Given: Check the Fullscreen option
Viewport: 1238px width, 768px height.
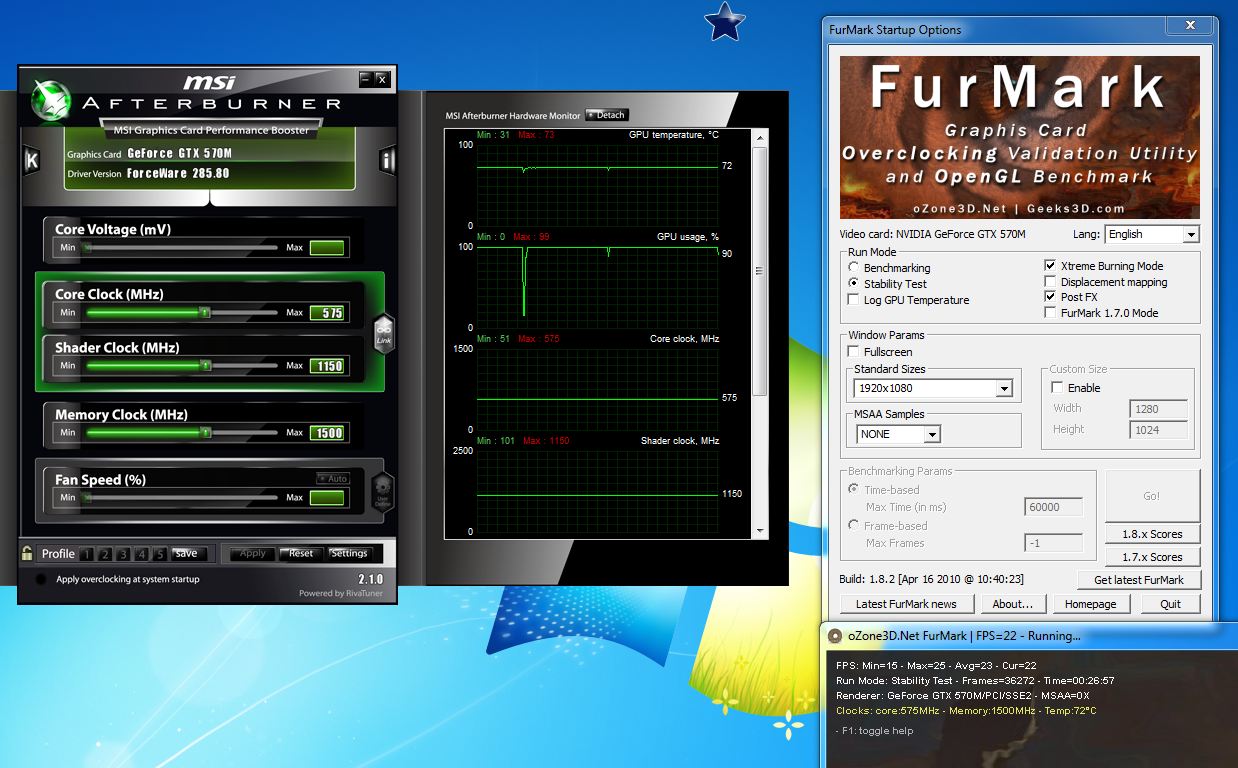Looking at the screenshot, I should pos(853,352).
